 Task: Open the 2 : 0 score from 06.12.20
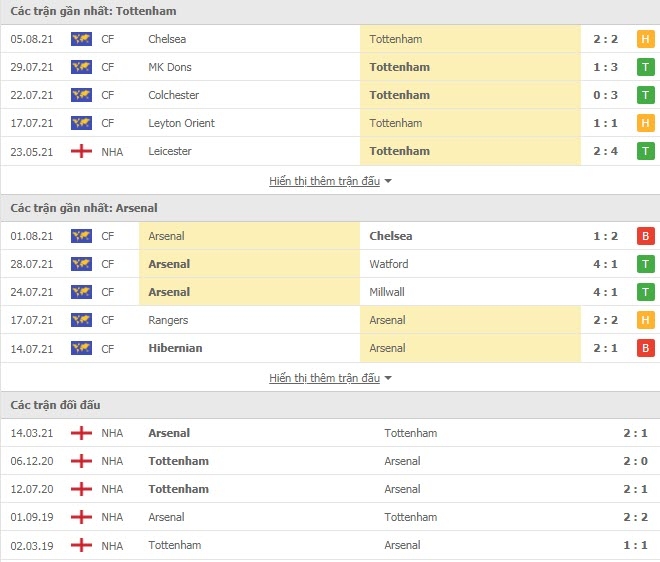pos(635,461)
